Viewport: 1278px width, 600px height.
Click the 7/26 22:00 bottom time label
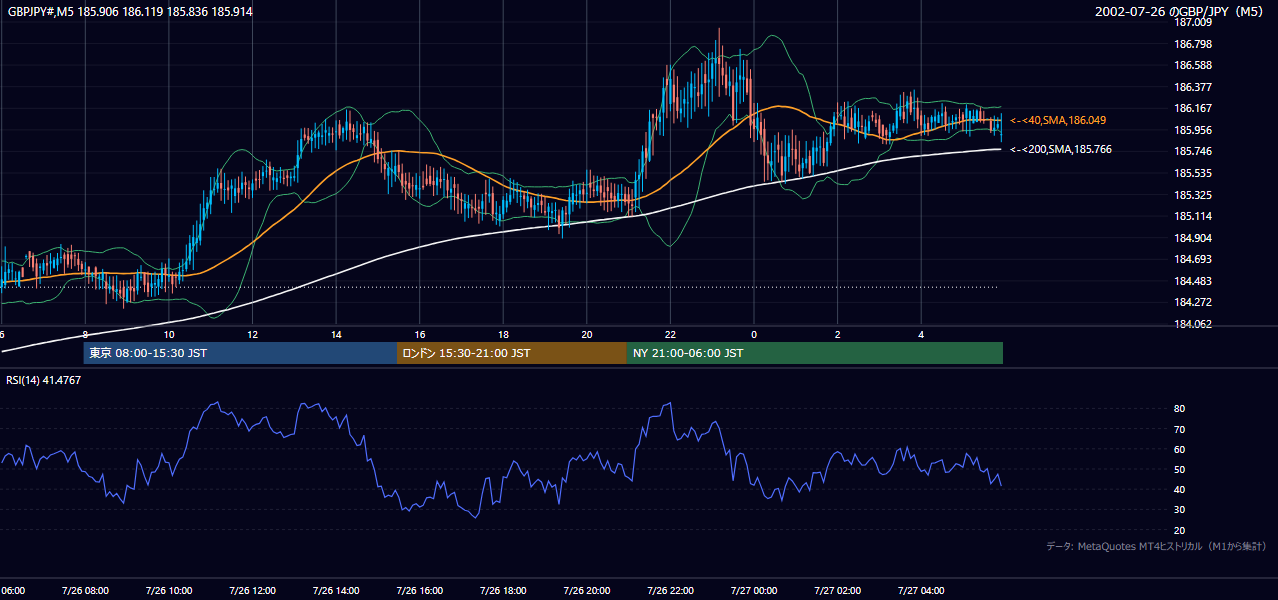coord(671,591)
